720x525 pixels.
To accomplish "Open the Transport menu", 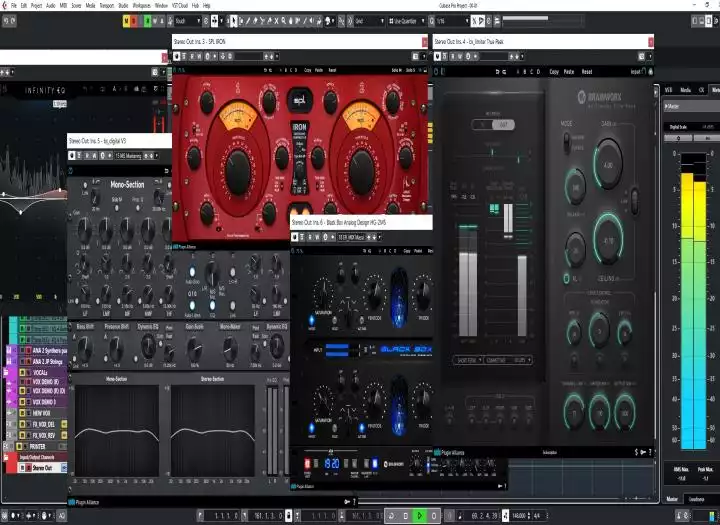I will click(x=107, y=6).
